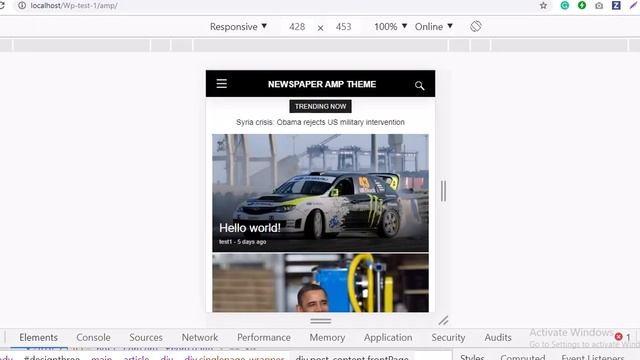Click the corner viewport resize handle
The height and width of the screenshot is (360, 640).
tap(443, 321)
